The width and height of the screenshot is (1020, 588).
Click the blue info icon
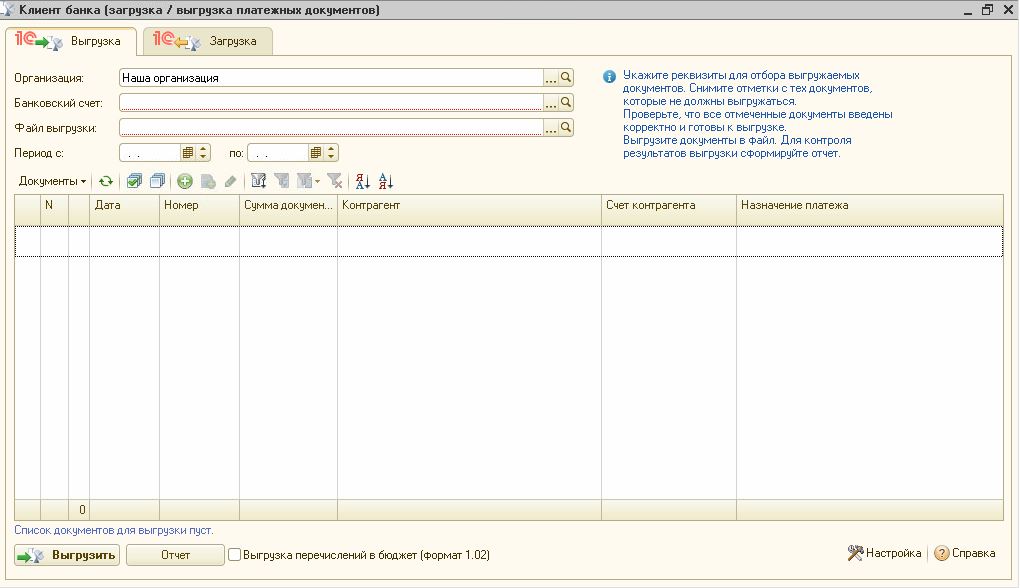tap(609, 77)
